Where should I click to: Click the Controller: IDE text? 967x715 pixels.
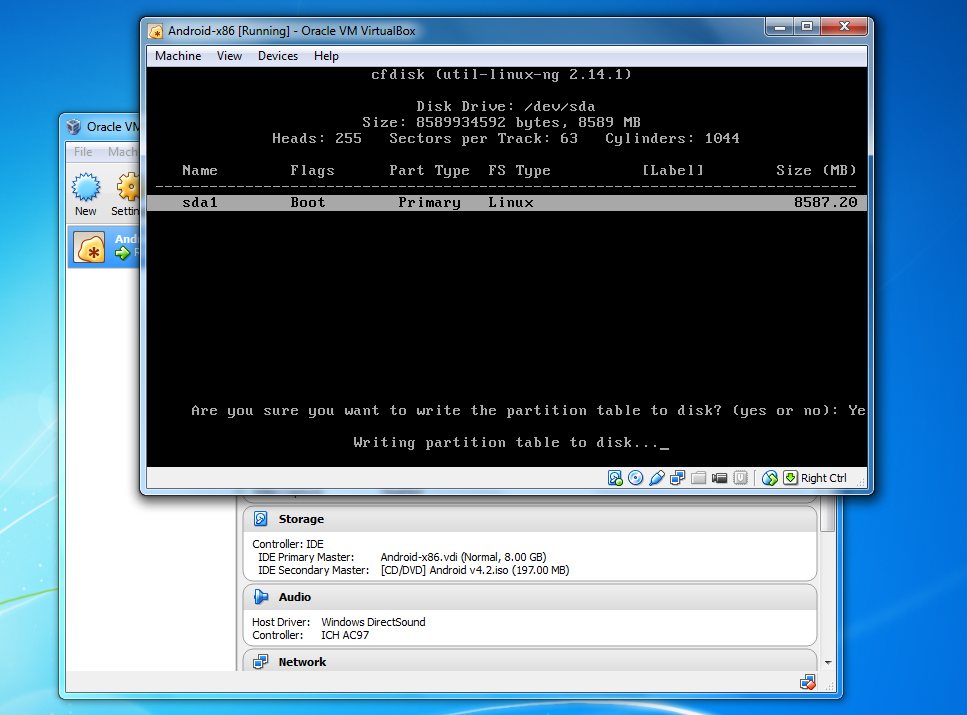(x=288, y=544)
